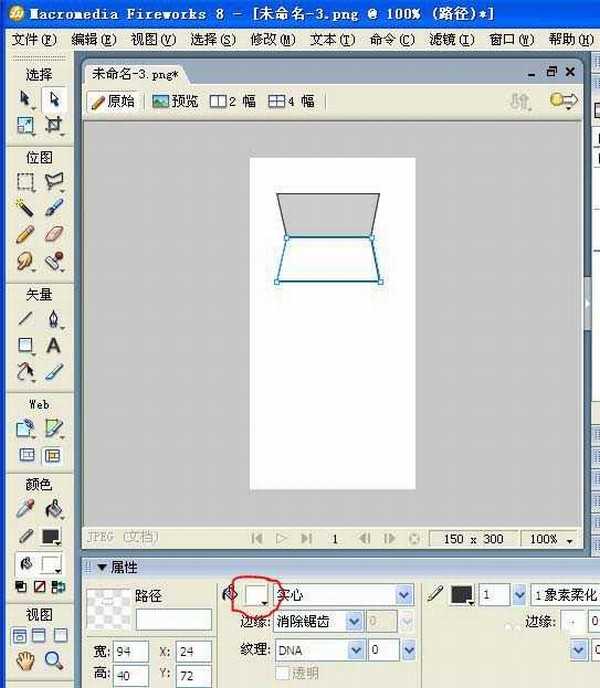Screen dimensions: 600x688
Task: Open the toolbox stroke color swatch
Action: [x=50, y=537]
